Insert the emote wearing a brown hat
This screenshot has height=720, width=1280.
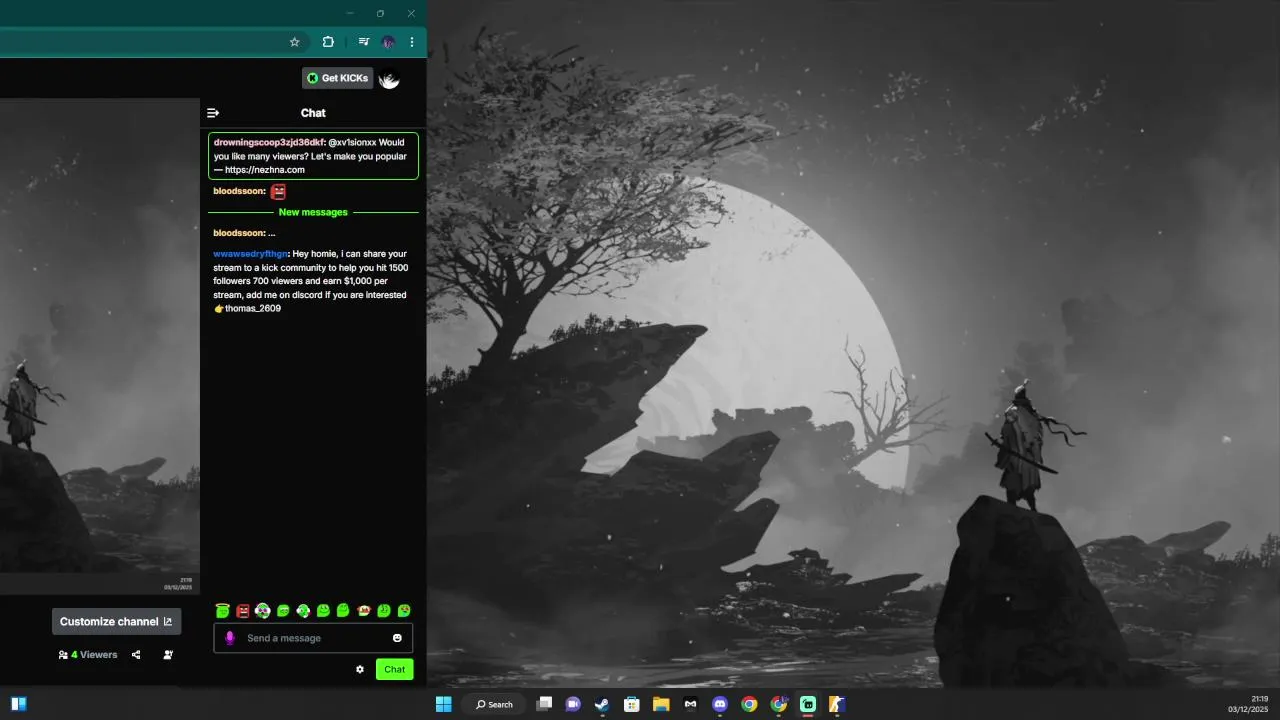pyautogui.click(x=363, y=610)
